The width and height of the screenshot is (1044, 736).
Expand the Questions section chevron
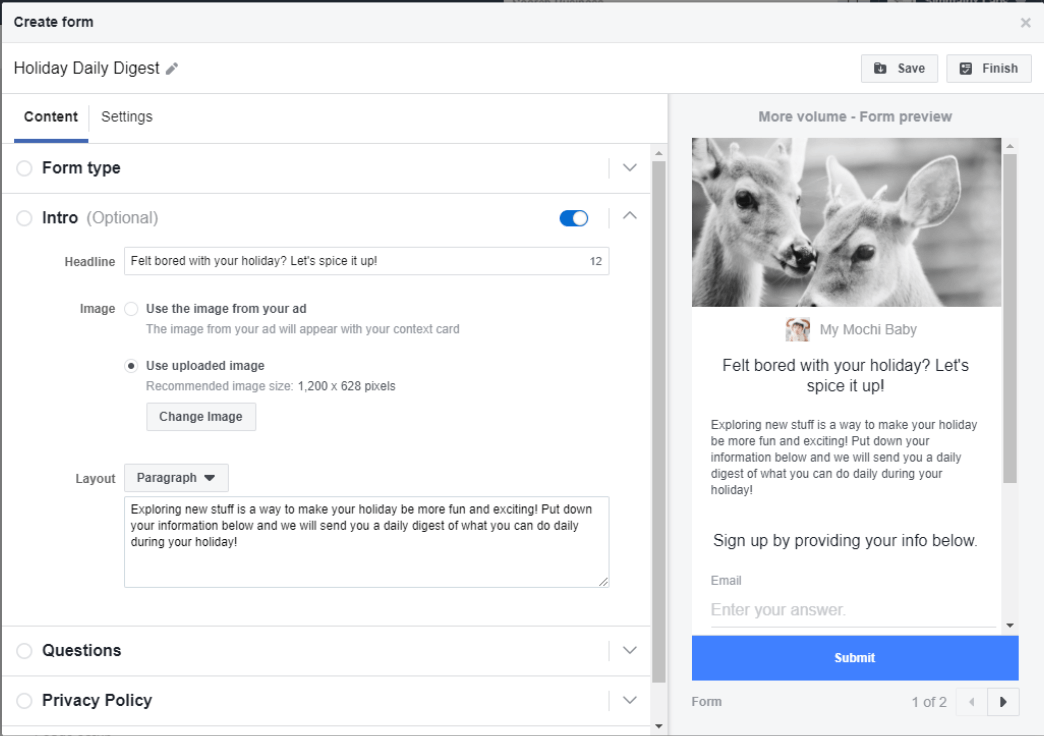[x=630, y=650]
